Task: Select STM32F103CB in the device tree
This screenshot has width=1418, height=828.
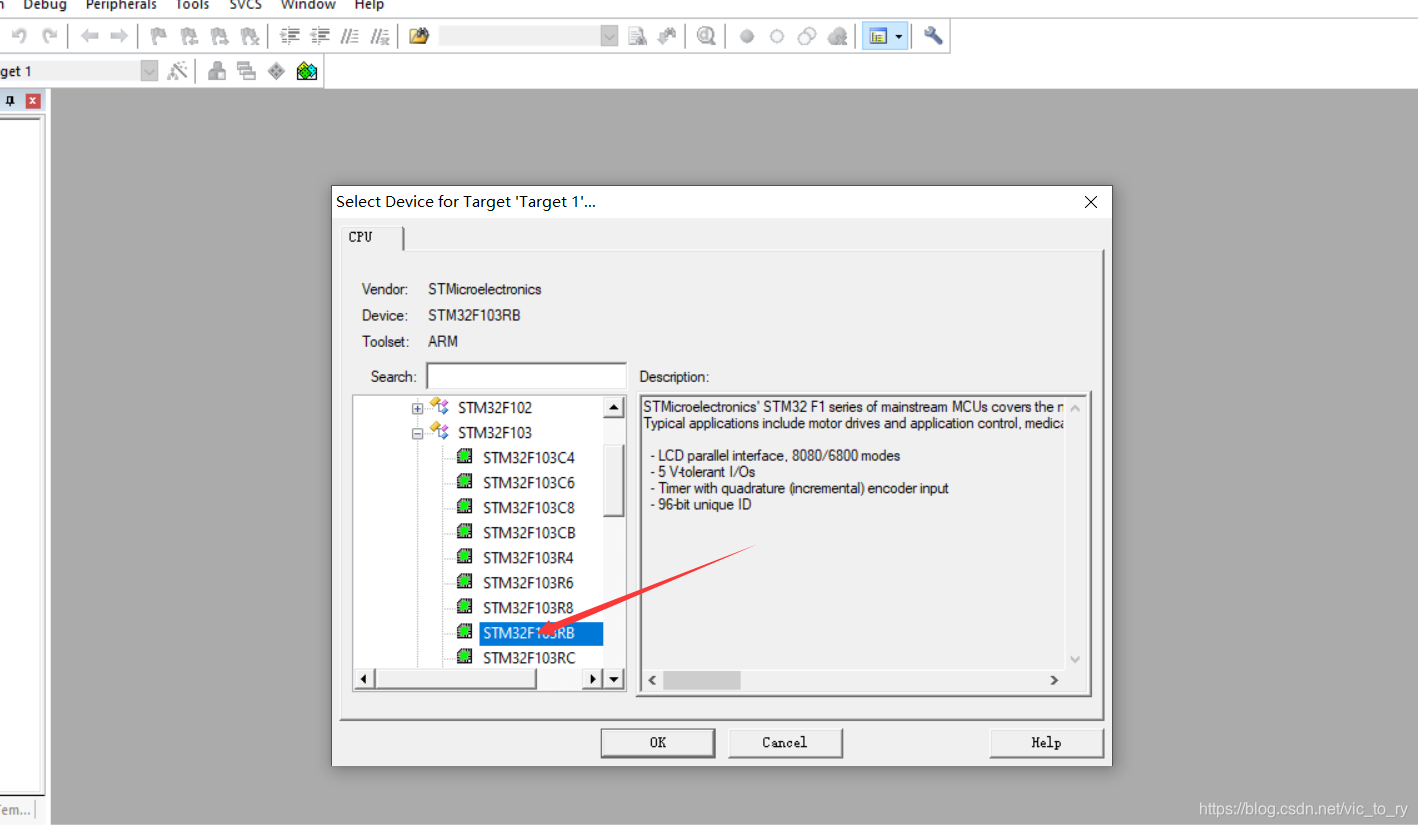Action: (x=529, y=533)
